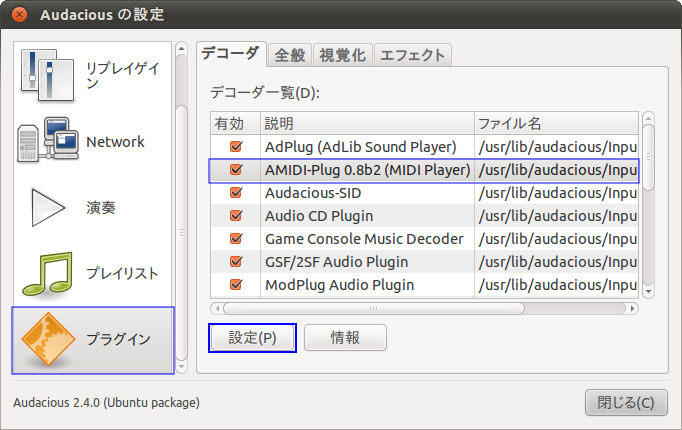Click the 演奏 label in sidebar
Screen dimensions: 682x430
click(x=101, y=208)
